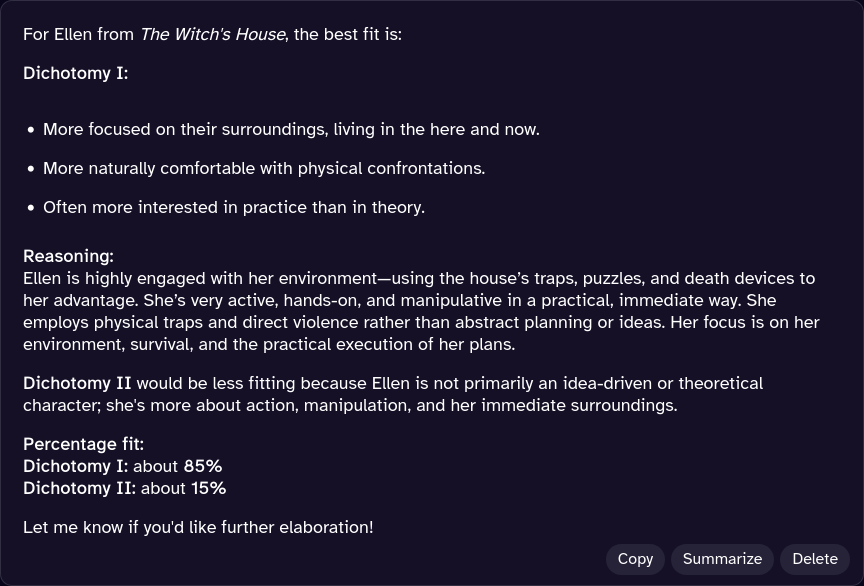The width and height of the screenshot is (864, 586).
Task: Click the bold 15% value
Action: [208, 488]
